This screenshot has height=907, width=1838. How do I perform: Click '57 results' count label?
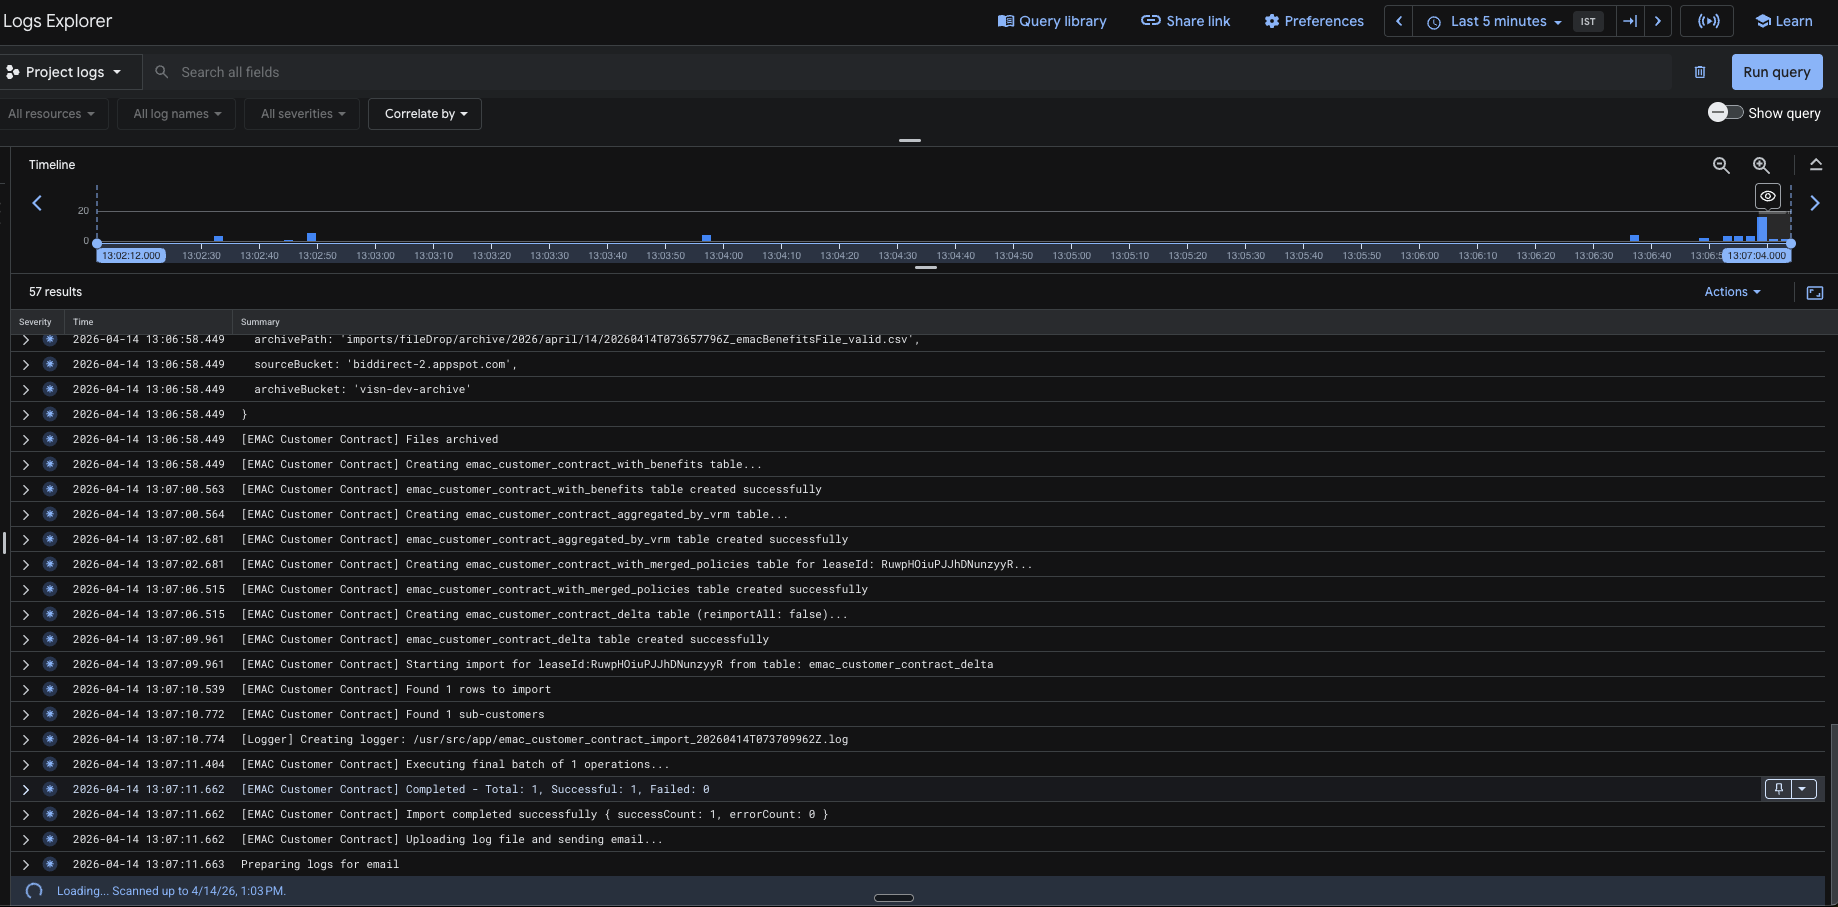click(x=55, y=292)
